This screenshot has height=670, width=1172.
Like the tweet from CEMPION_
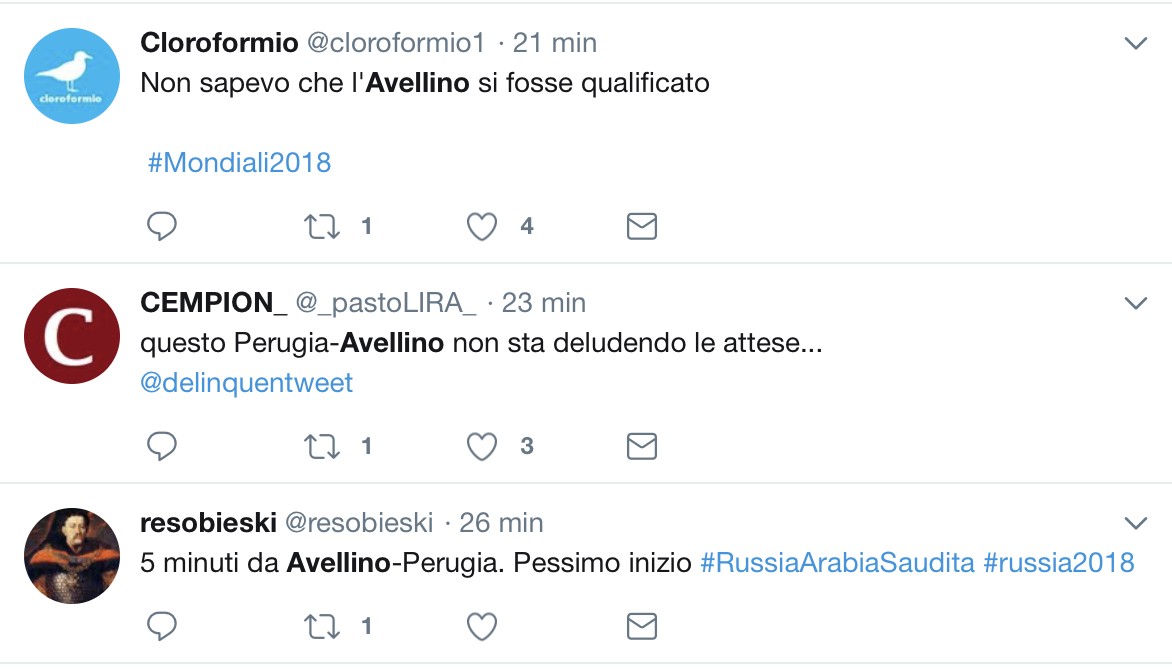pos(482,446)
